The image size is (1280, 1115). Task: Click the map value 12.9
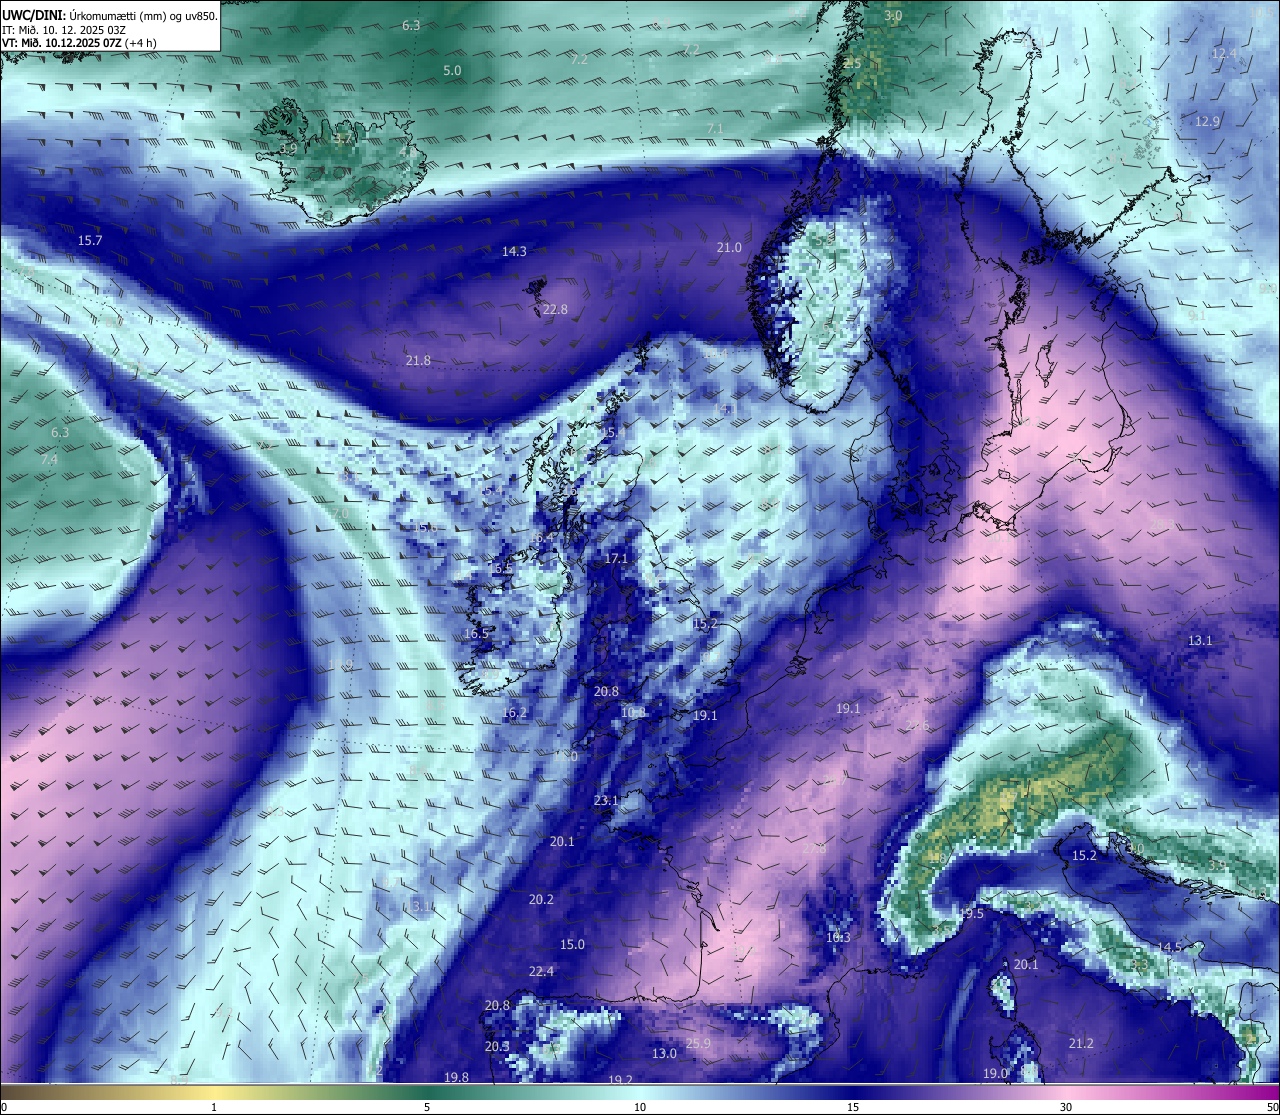click(1208, 122)
